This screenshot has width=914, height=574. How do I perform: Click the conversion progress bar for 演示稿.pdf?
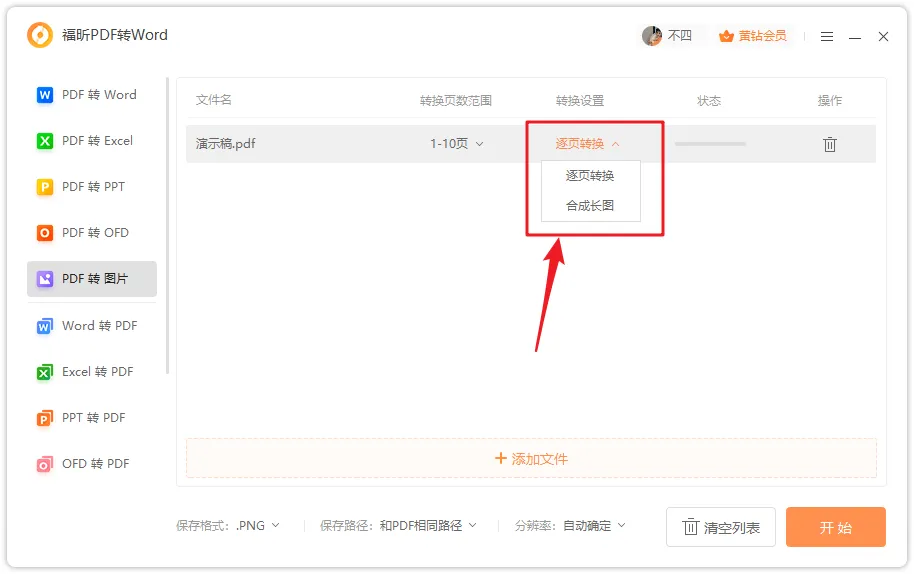click(710, 144)
